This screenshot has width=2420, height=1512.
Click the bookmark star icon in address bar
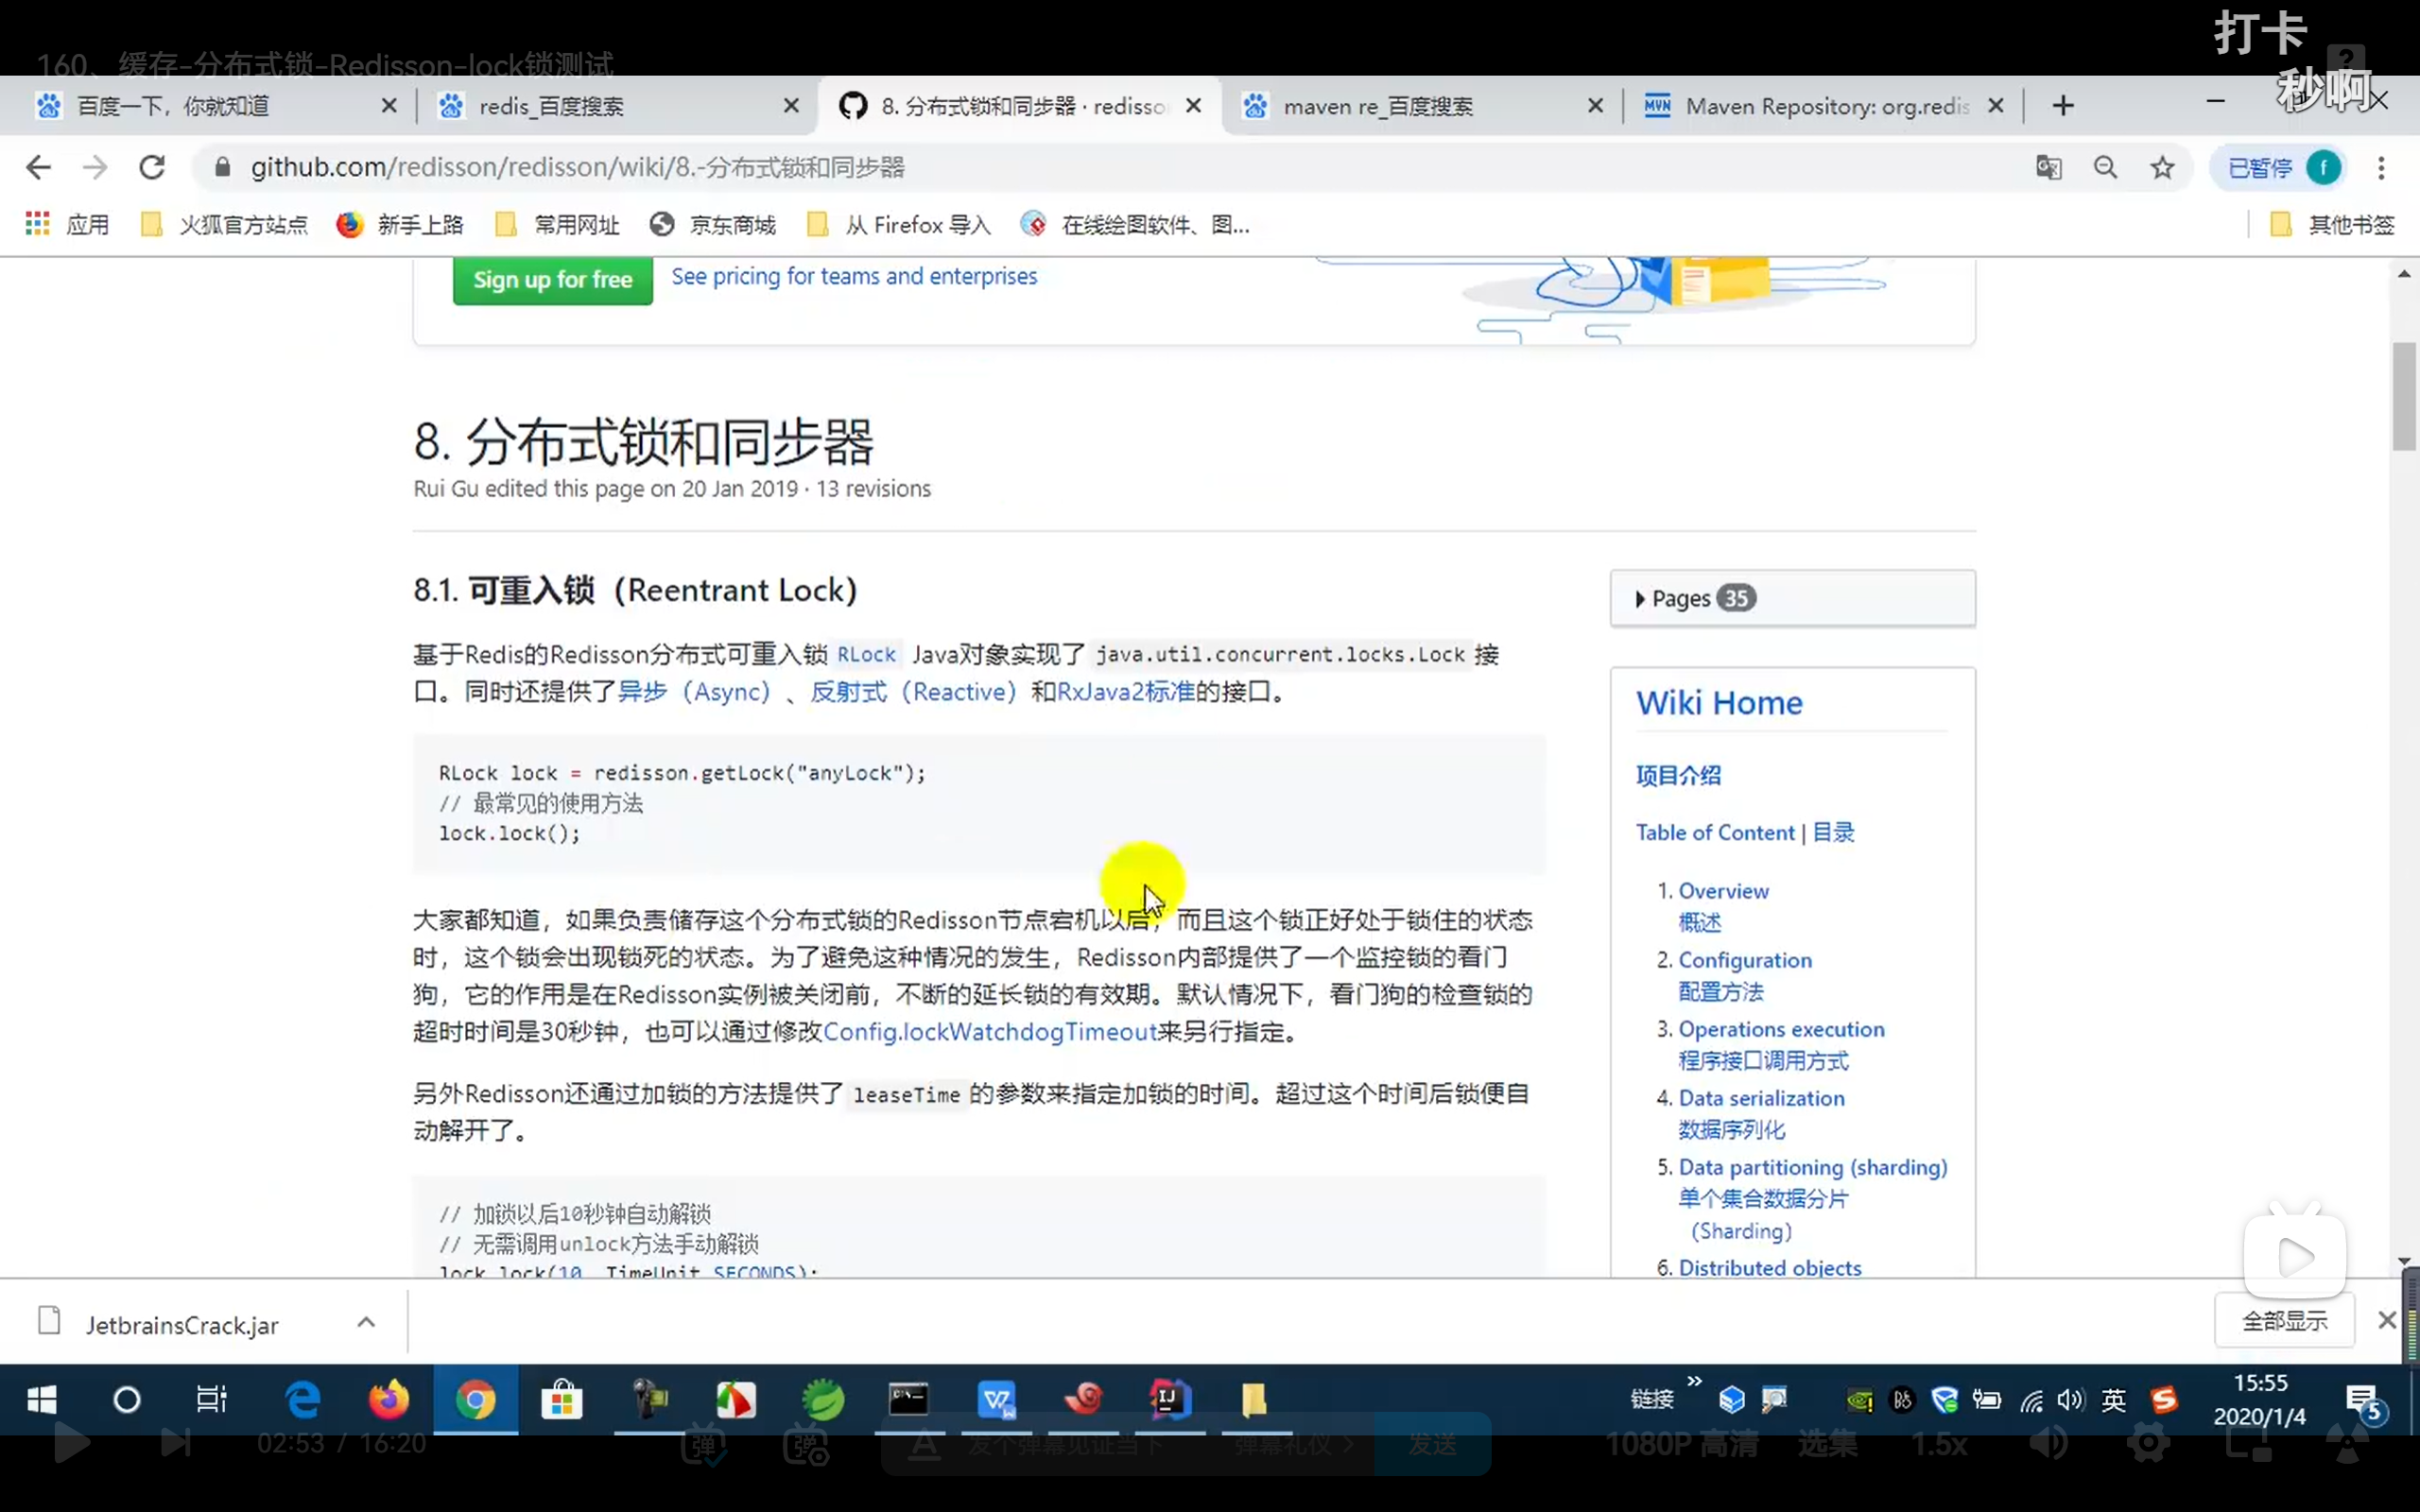(2162, 167)
